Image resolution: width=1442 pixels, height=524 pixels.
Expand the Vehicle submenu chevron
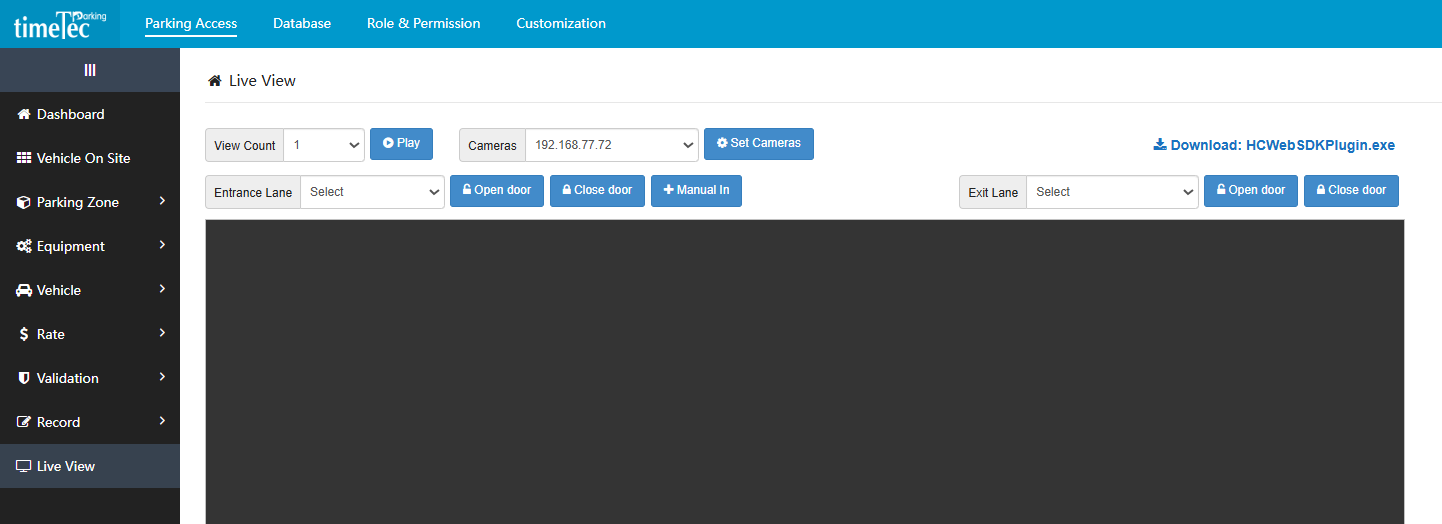pos(162,289)
